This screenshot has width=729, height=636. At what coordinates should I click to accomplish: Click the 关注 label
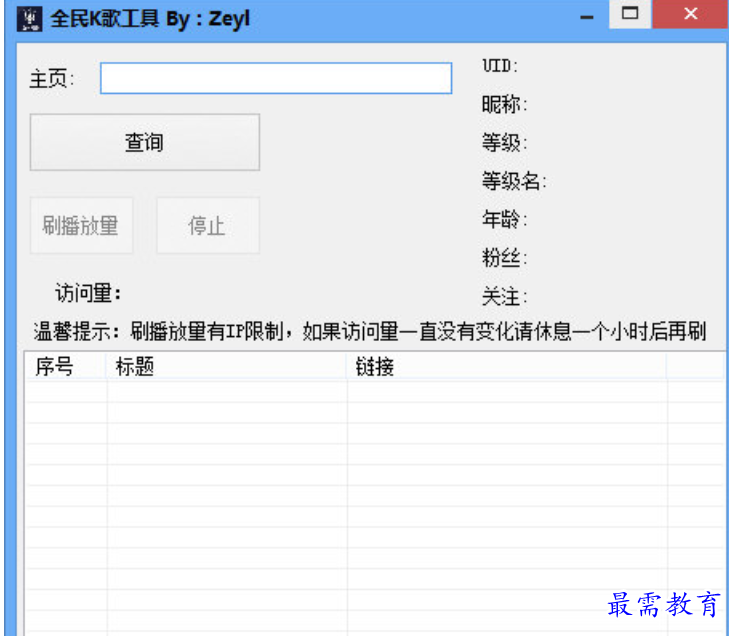coord(504,296)
